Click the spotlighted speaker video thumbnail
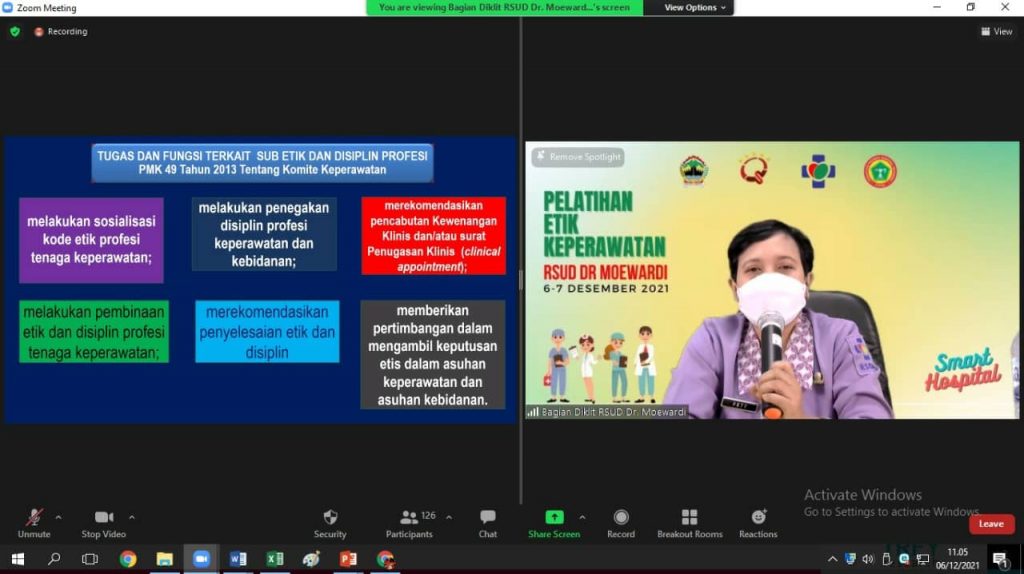1024x574 pixels. pyautogui.click(x=772, y=280)
